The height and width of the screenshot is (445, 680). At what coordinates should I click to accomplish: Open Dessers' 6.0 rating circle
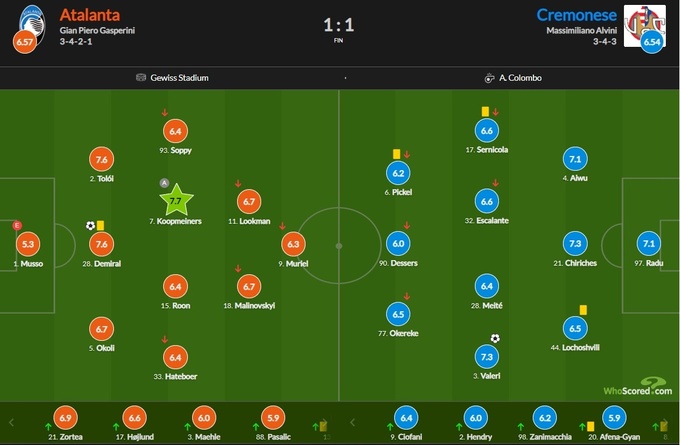pos(399,243)
